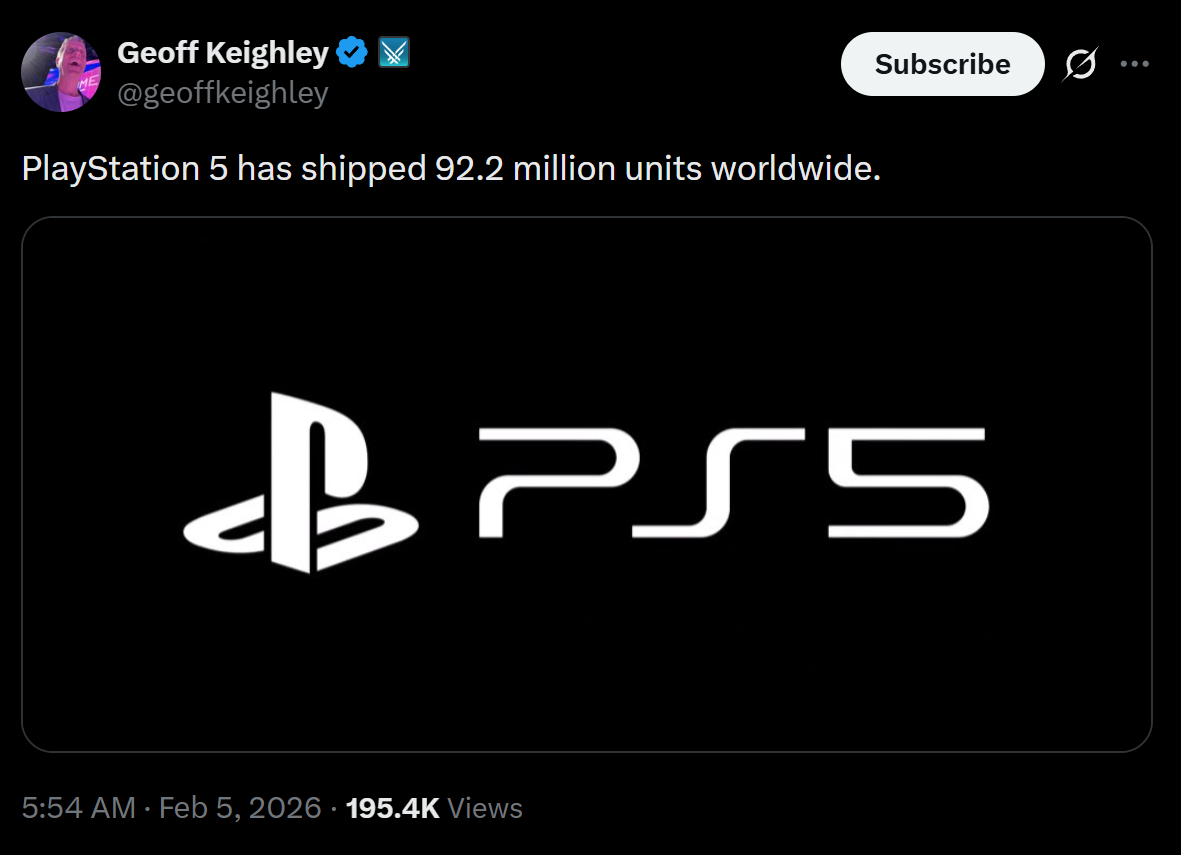Click the Feb 5, 2026 date
Screen dimensions: 1181x855
(240, 808)
